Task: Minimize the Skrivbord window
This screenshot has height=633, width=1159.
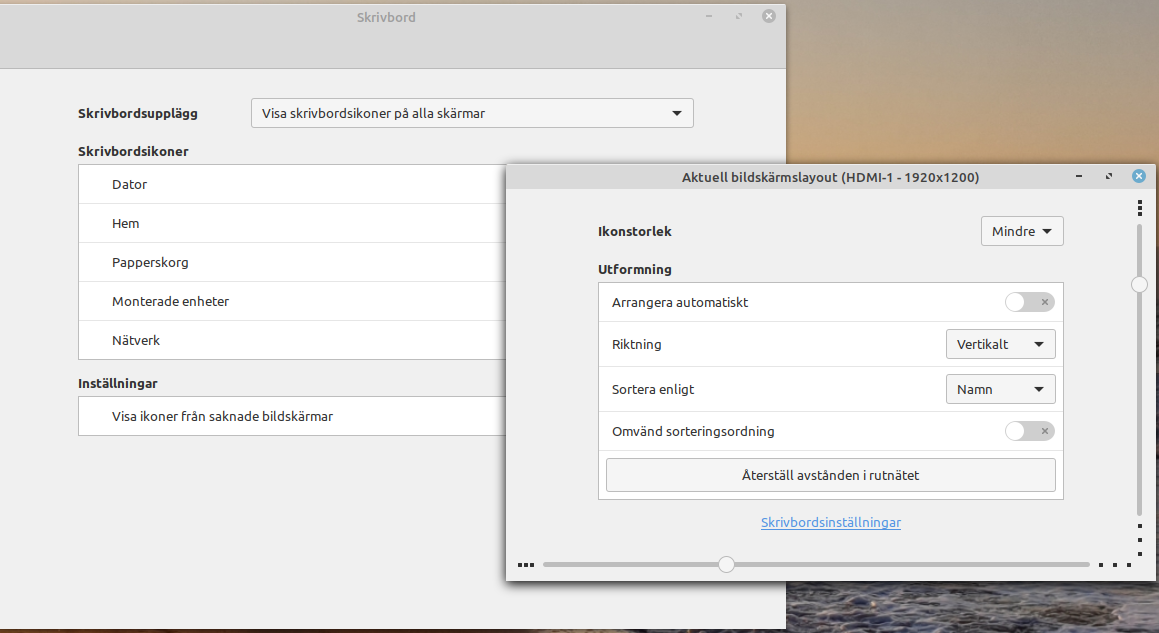Action: click(x=709, y=16)
